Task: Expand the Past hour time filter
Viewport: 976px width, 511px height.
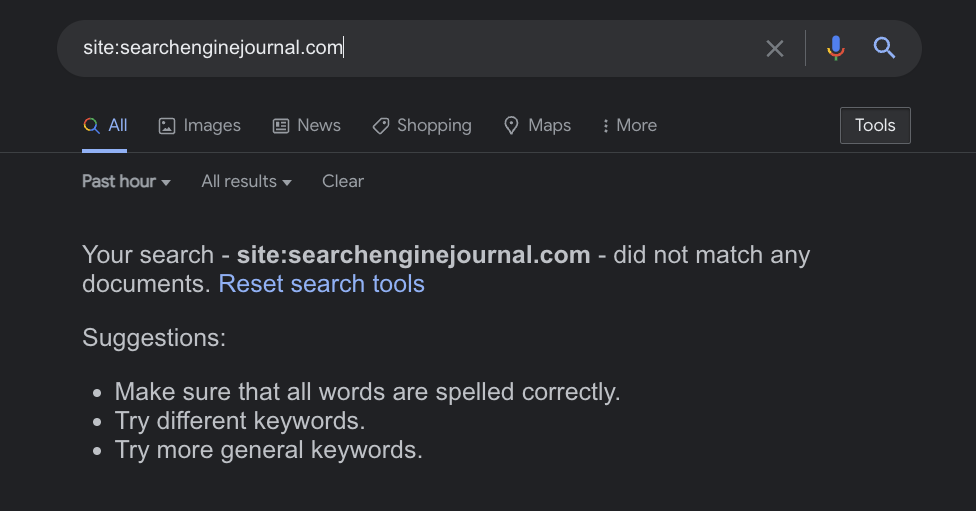Action: pyautogui.click(x=126, y=181)
